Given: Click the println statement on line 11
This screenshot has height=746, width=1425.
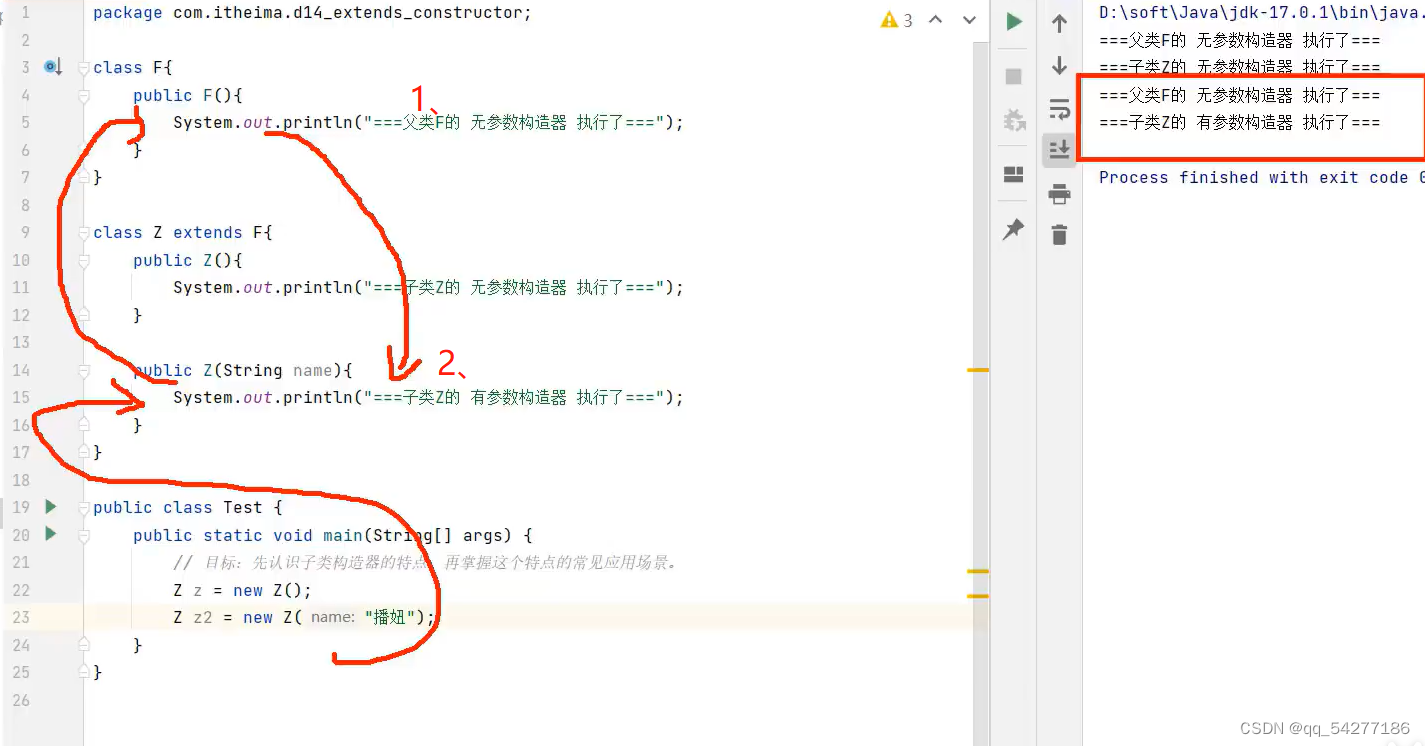Looking at the screenshot, I should point(428,288).
